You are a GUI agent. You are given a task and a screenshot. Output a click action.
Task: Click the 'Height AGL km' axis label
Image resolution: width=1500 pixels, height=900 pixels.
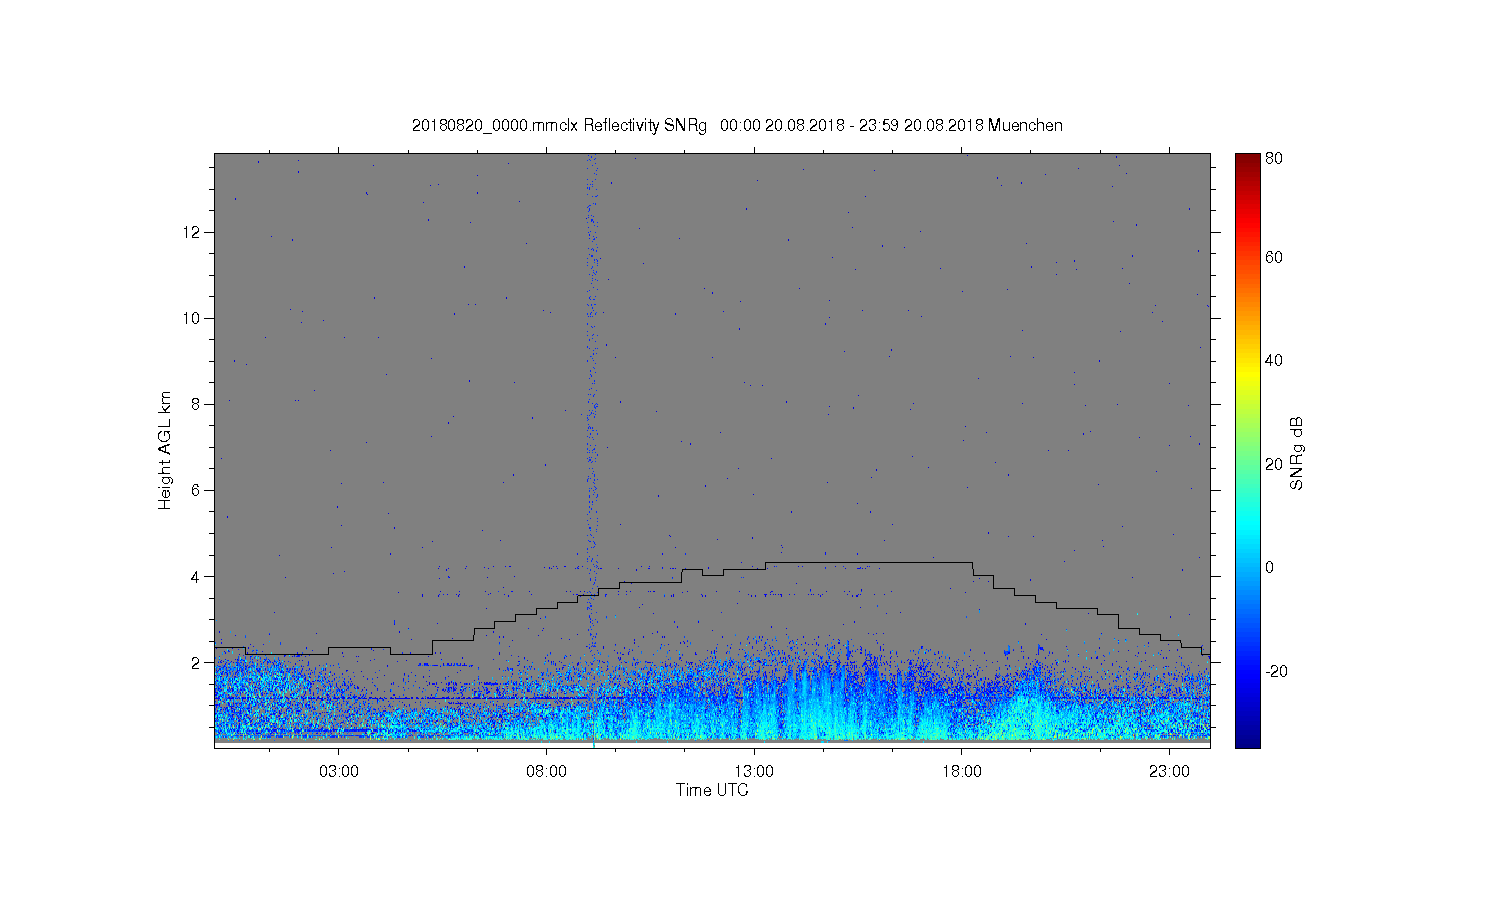click(165, 450)
